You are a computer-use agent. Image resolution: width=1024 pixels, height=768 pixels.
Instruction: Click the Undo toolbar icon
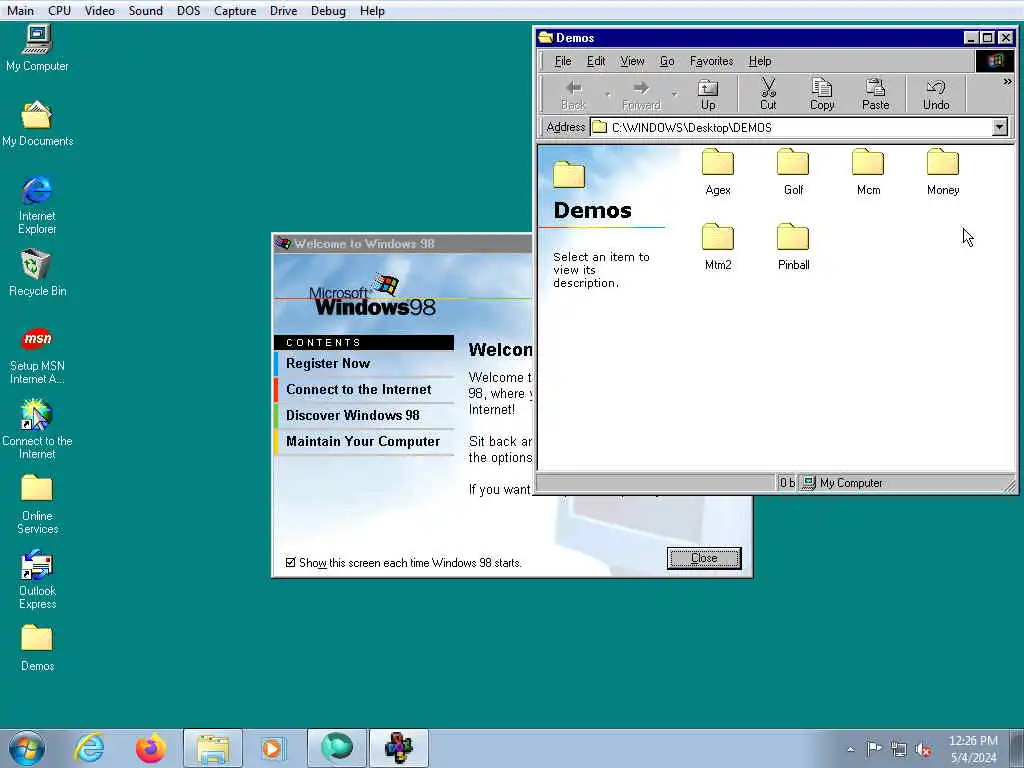(x=936, y=95)
